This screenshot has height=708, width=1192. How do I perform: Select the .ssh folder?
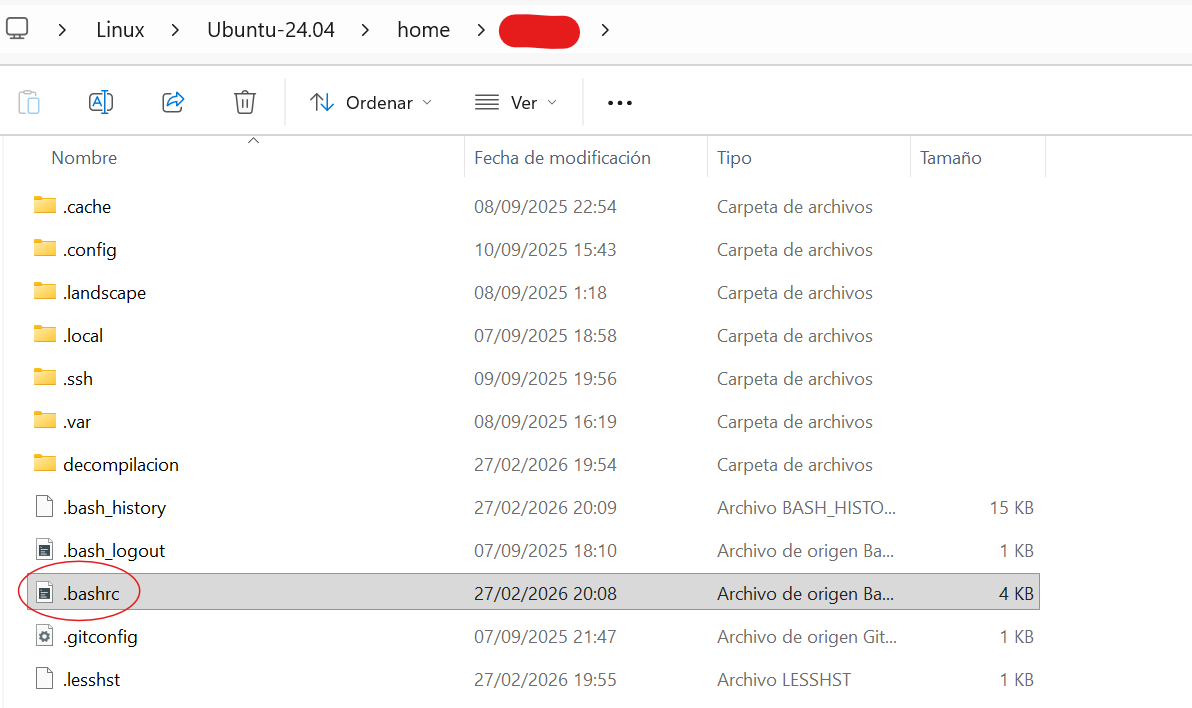pyautogui.click(x=78, y=379)
